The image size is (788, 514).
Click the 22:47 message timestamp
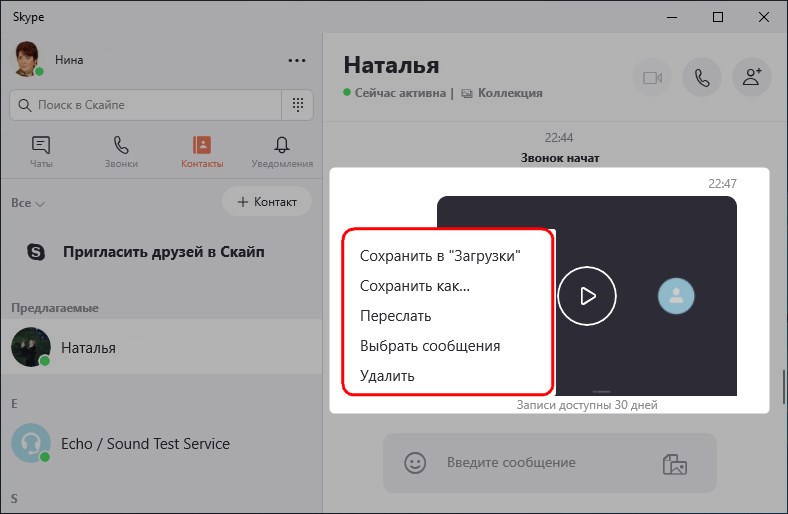(x=722, y=184)
